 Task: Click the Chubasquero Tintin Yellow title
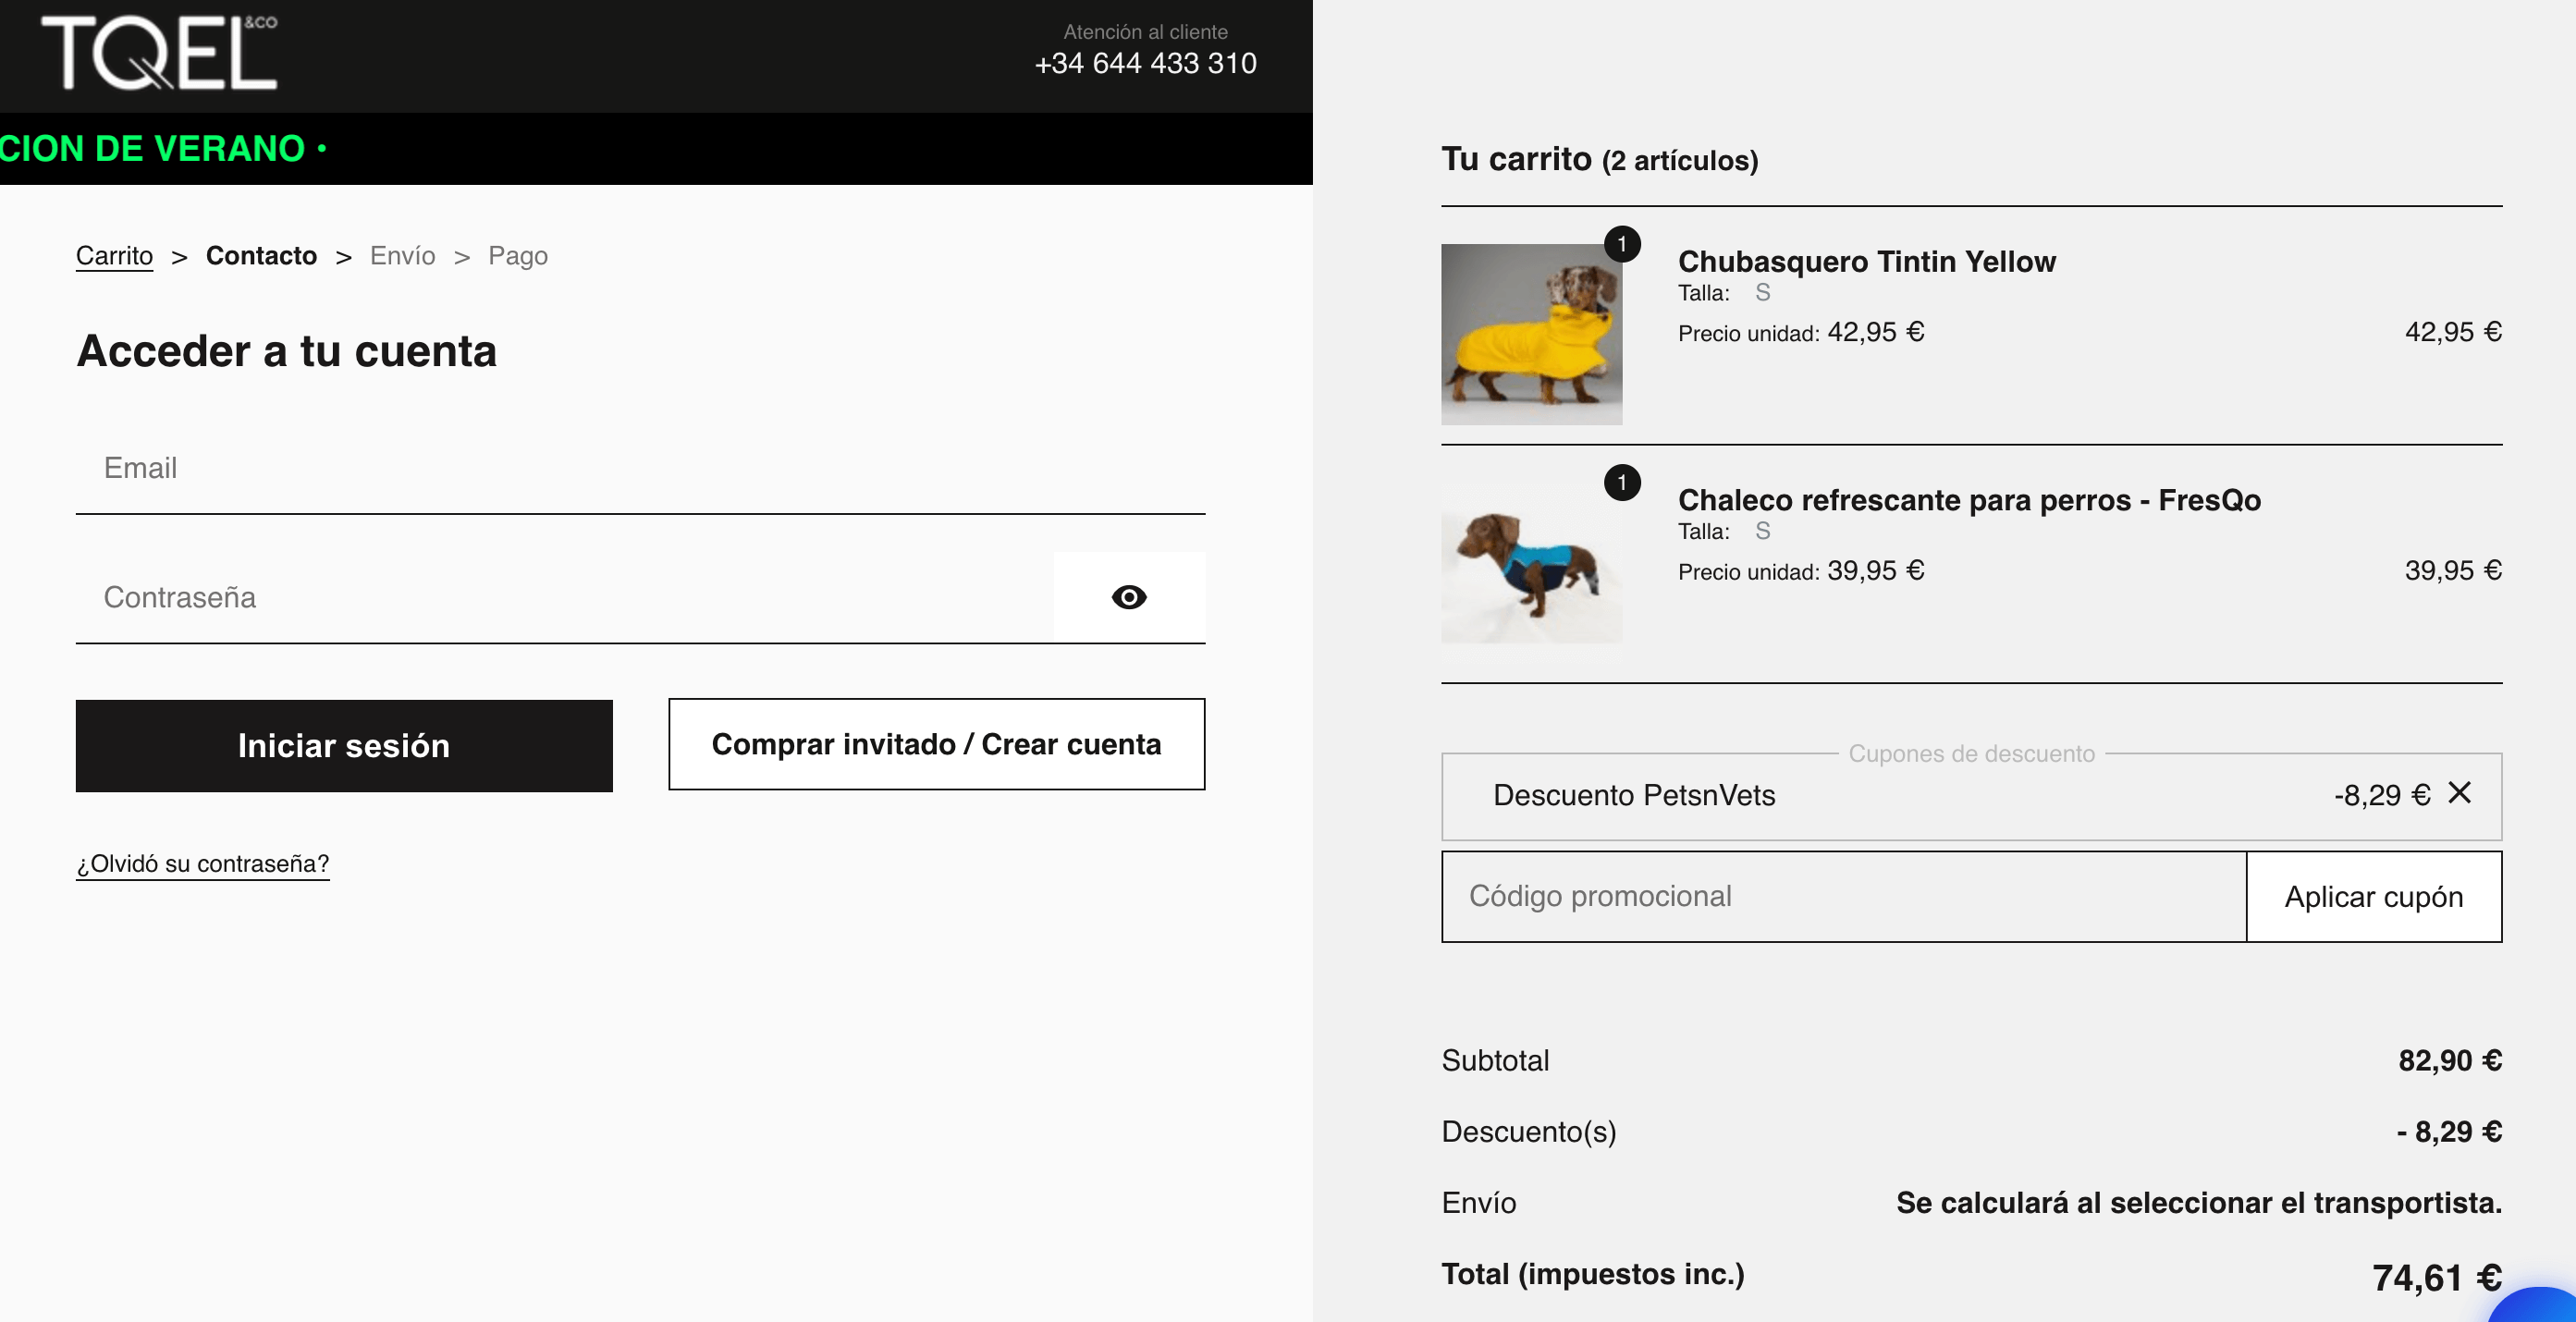(1866, 261)
